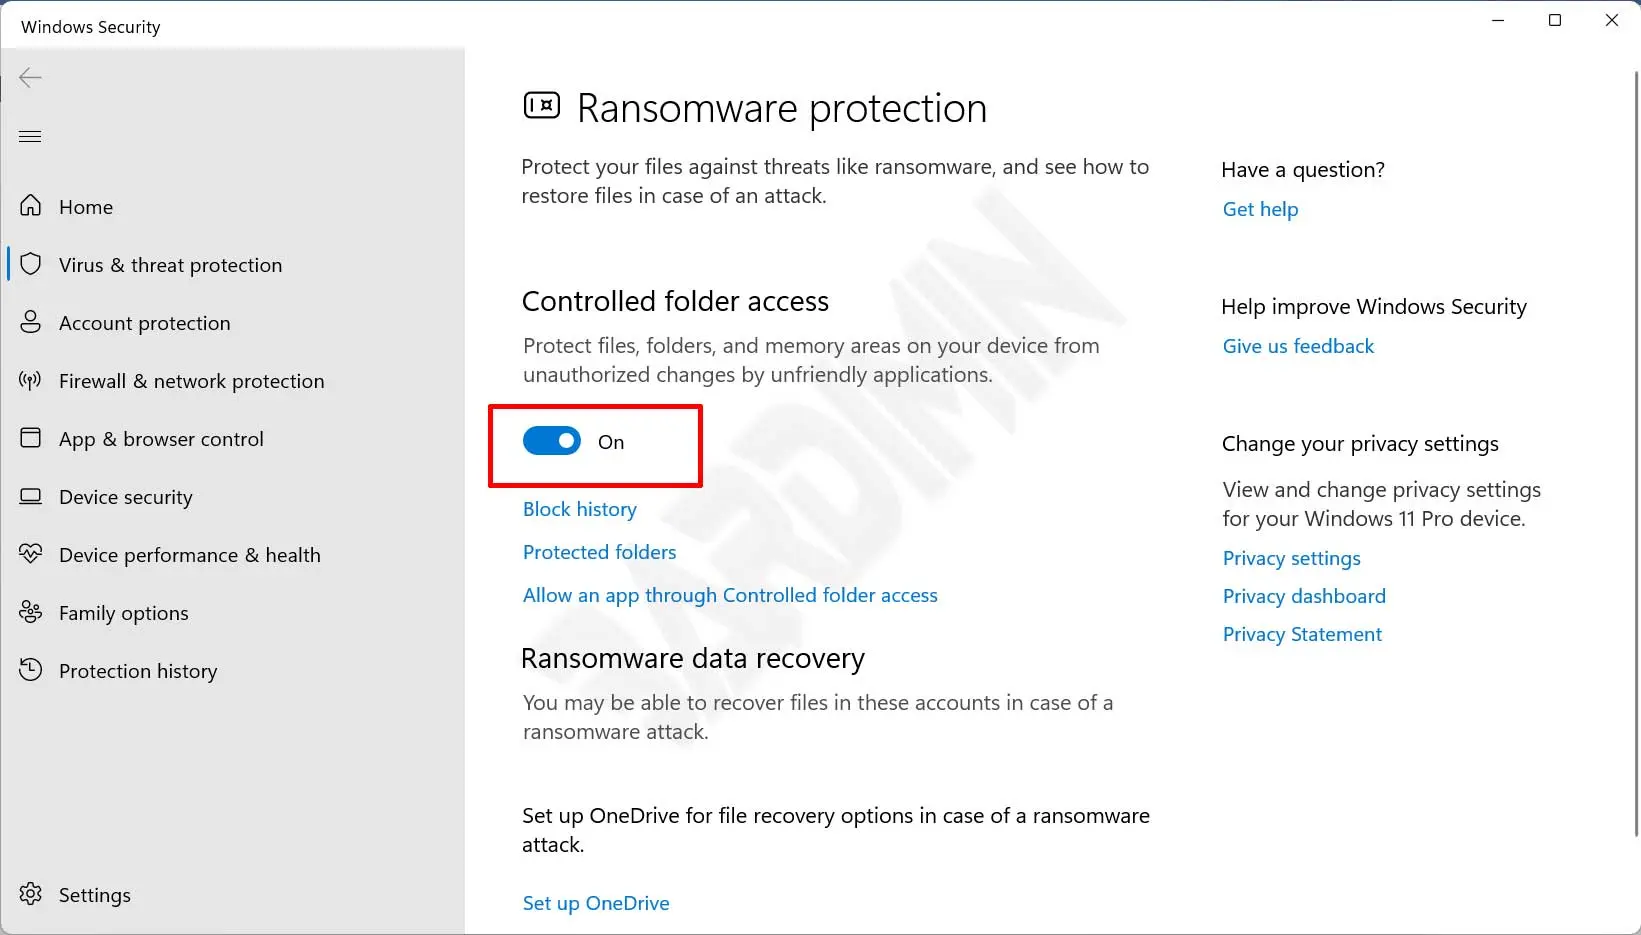1641x935 pixels.
Task: Open Settings via the gear icon
Action: (x=31, y=894)
